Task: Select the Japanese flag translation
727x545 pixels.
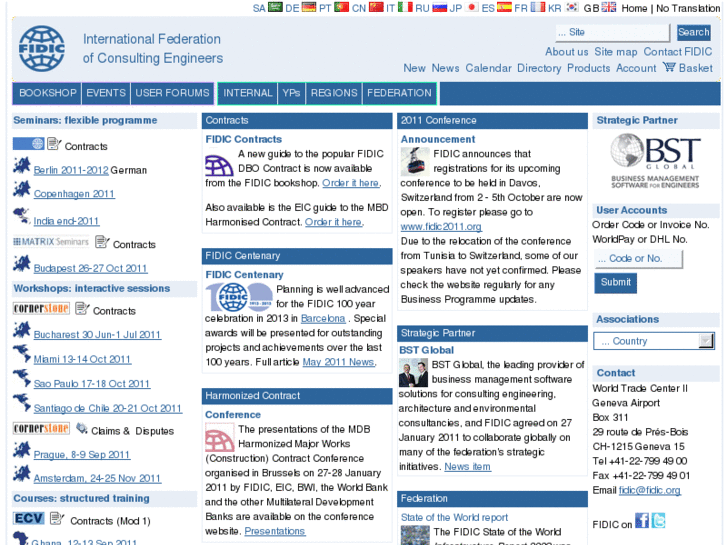Action: [472, 7]
